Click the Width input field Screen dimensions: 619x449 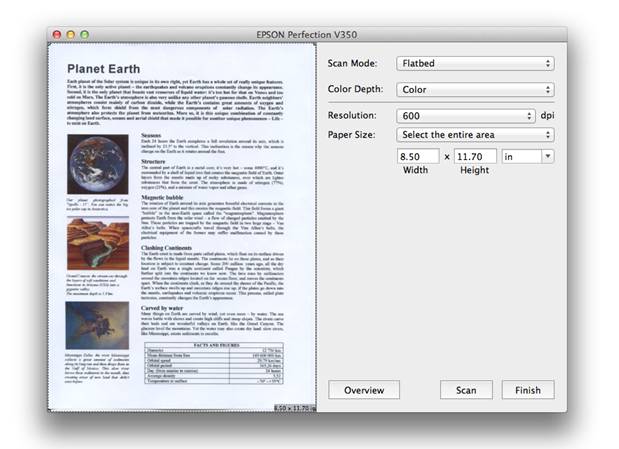point(418,156)
